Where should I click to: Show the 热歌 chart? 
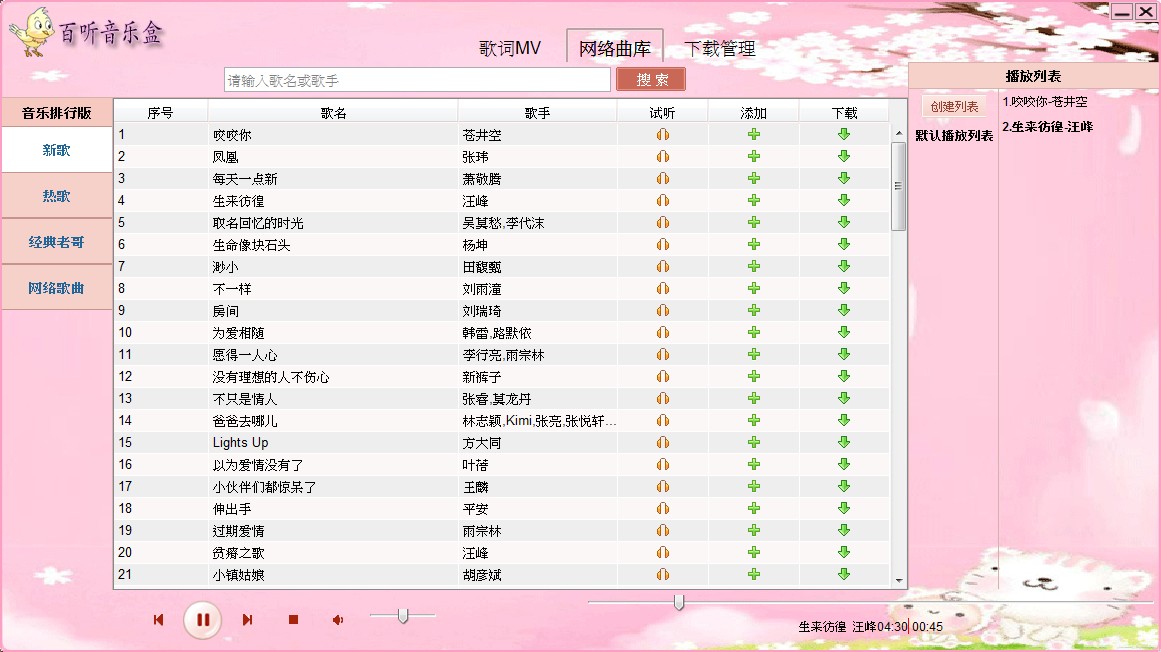click(x=56, y=196)
